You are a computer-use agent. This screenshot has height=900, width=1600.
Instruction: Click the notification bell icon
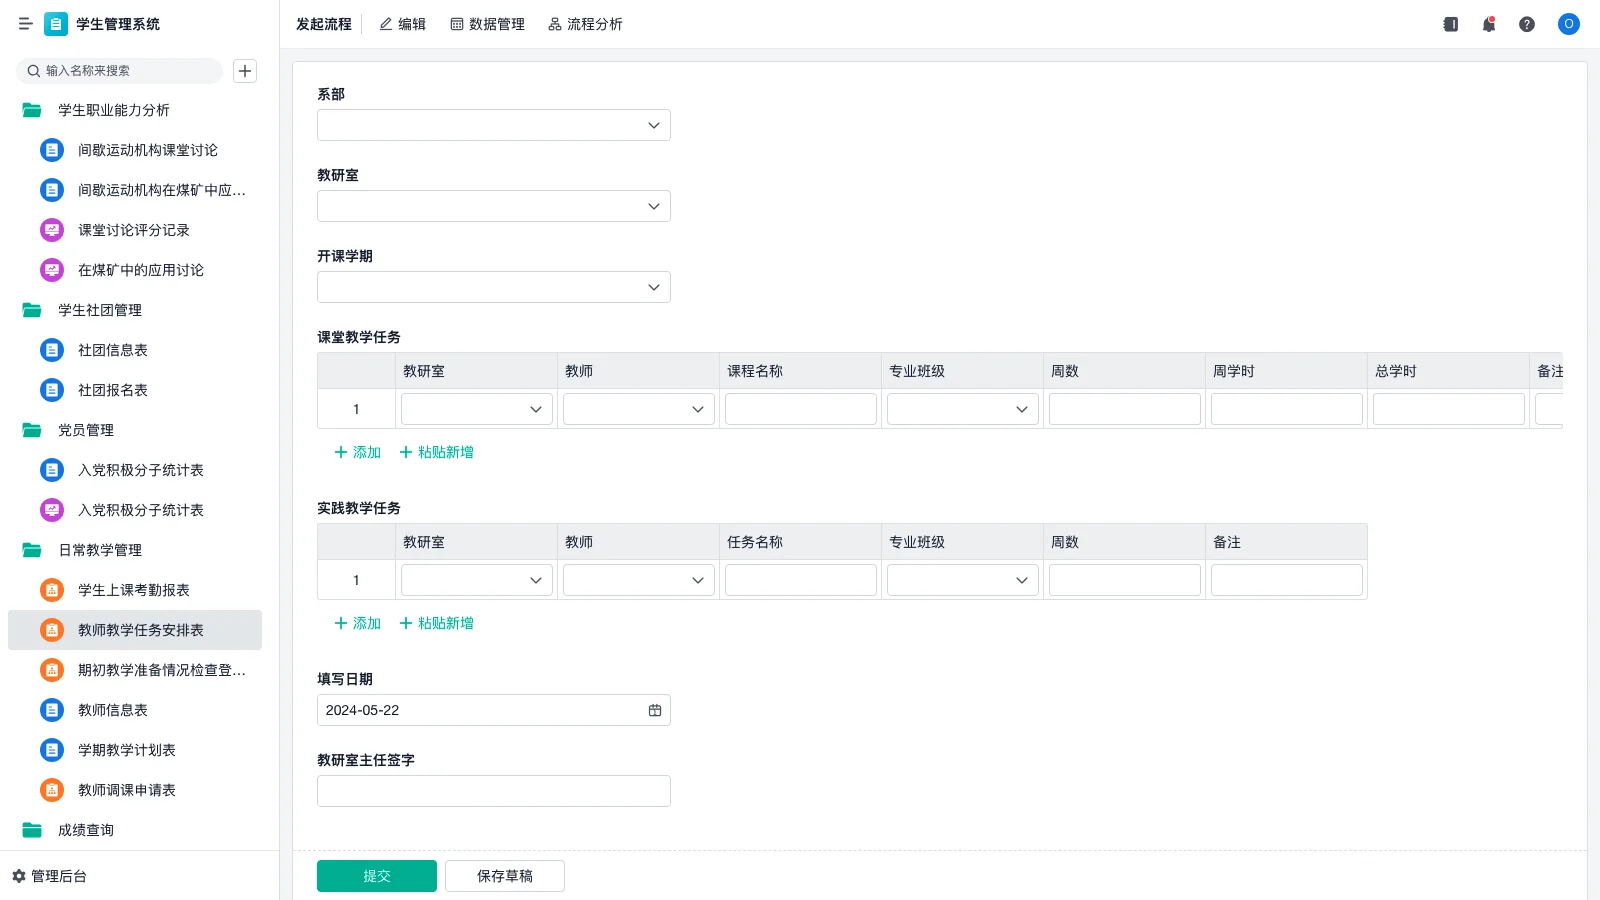[x=1489, y=24]
